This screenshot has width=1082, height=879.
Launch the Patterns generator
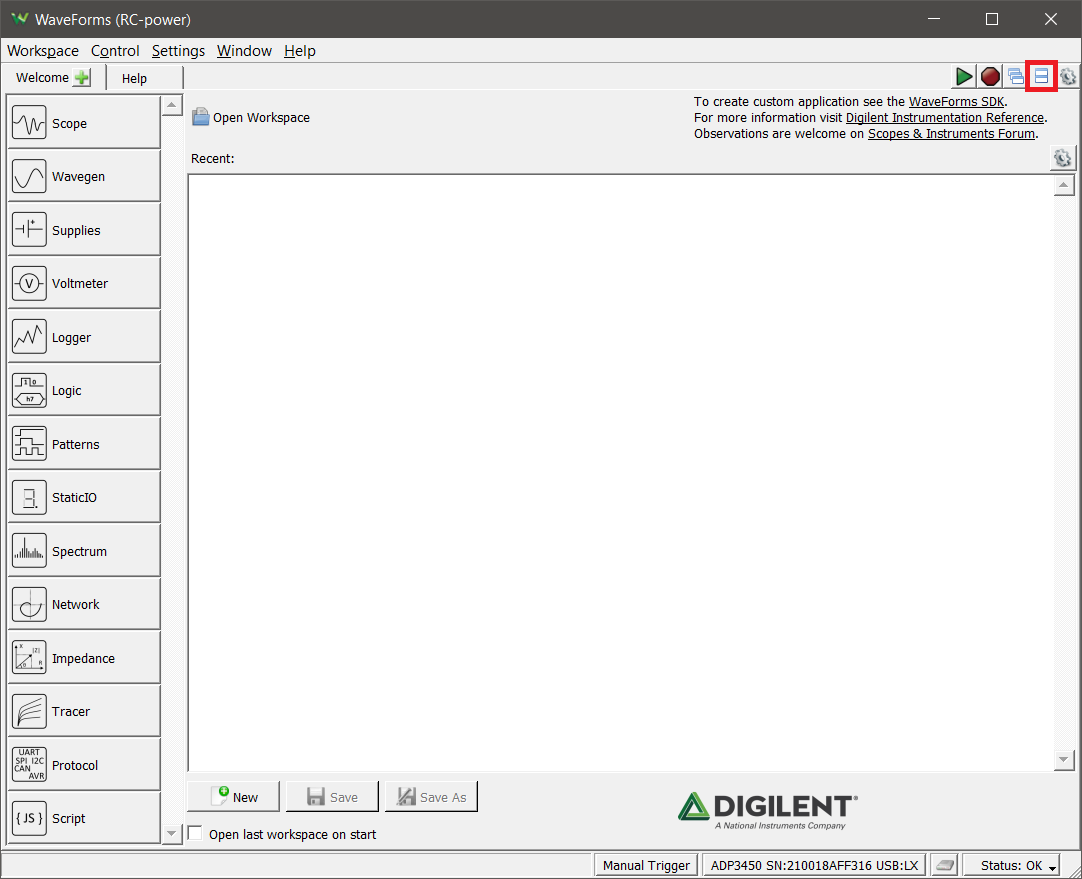point(84,444)
